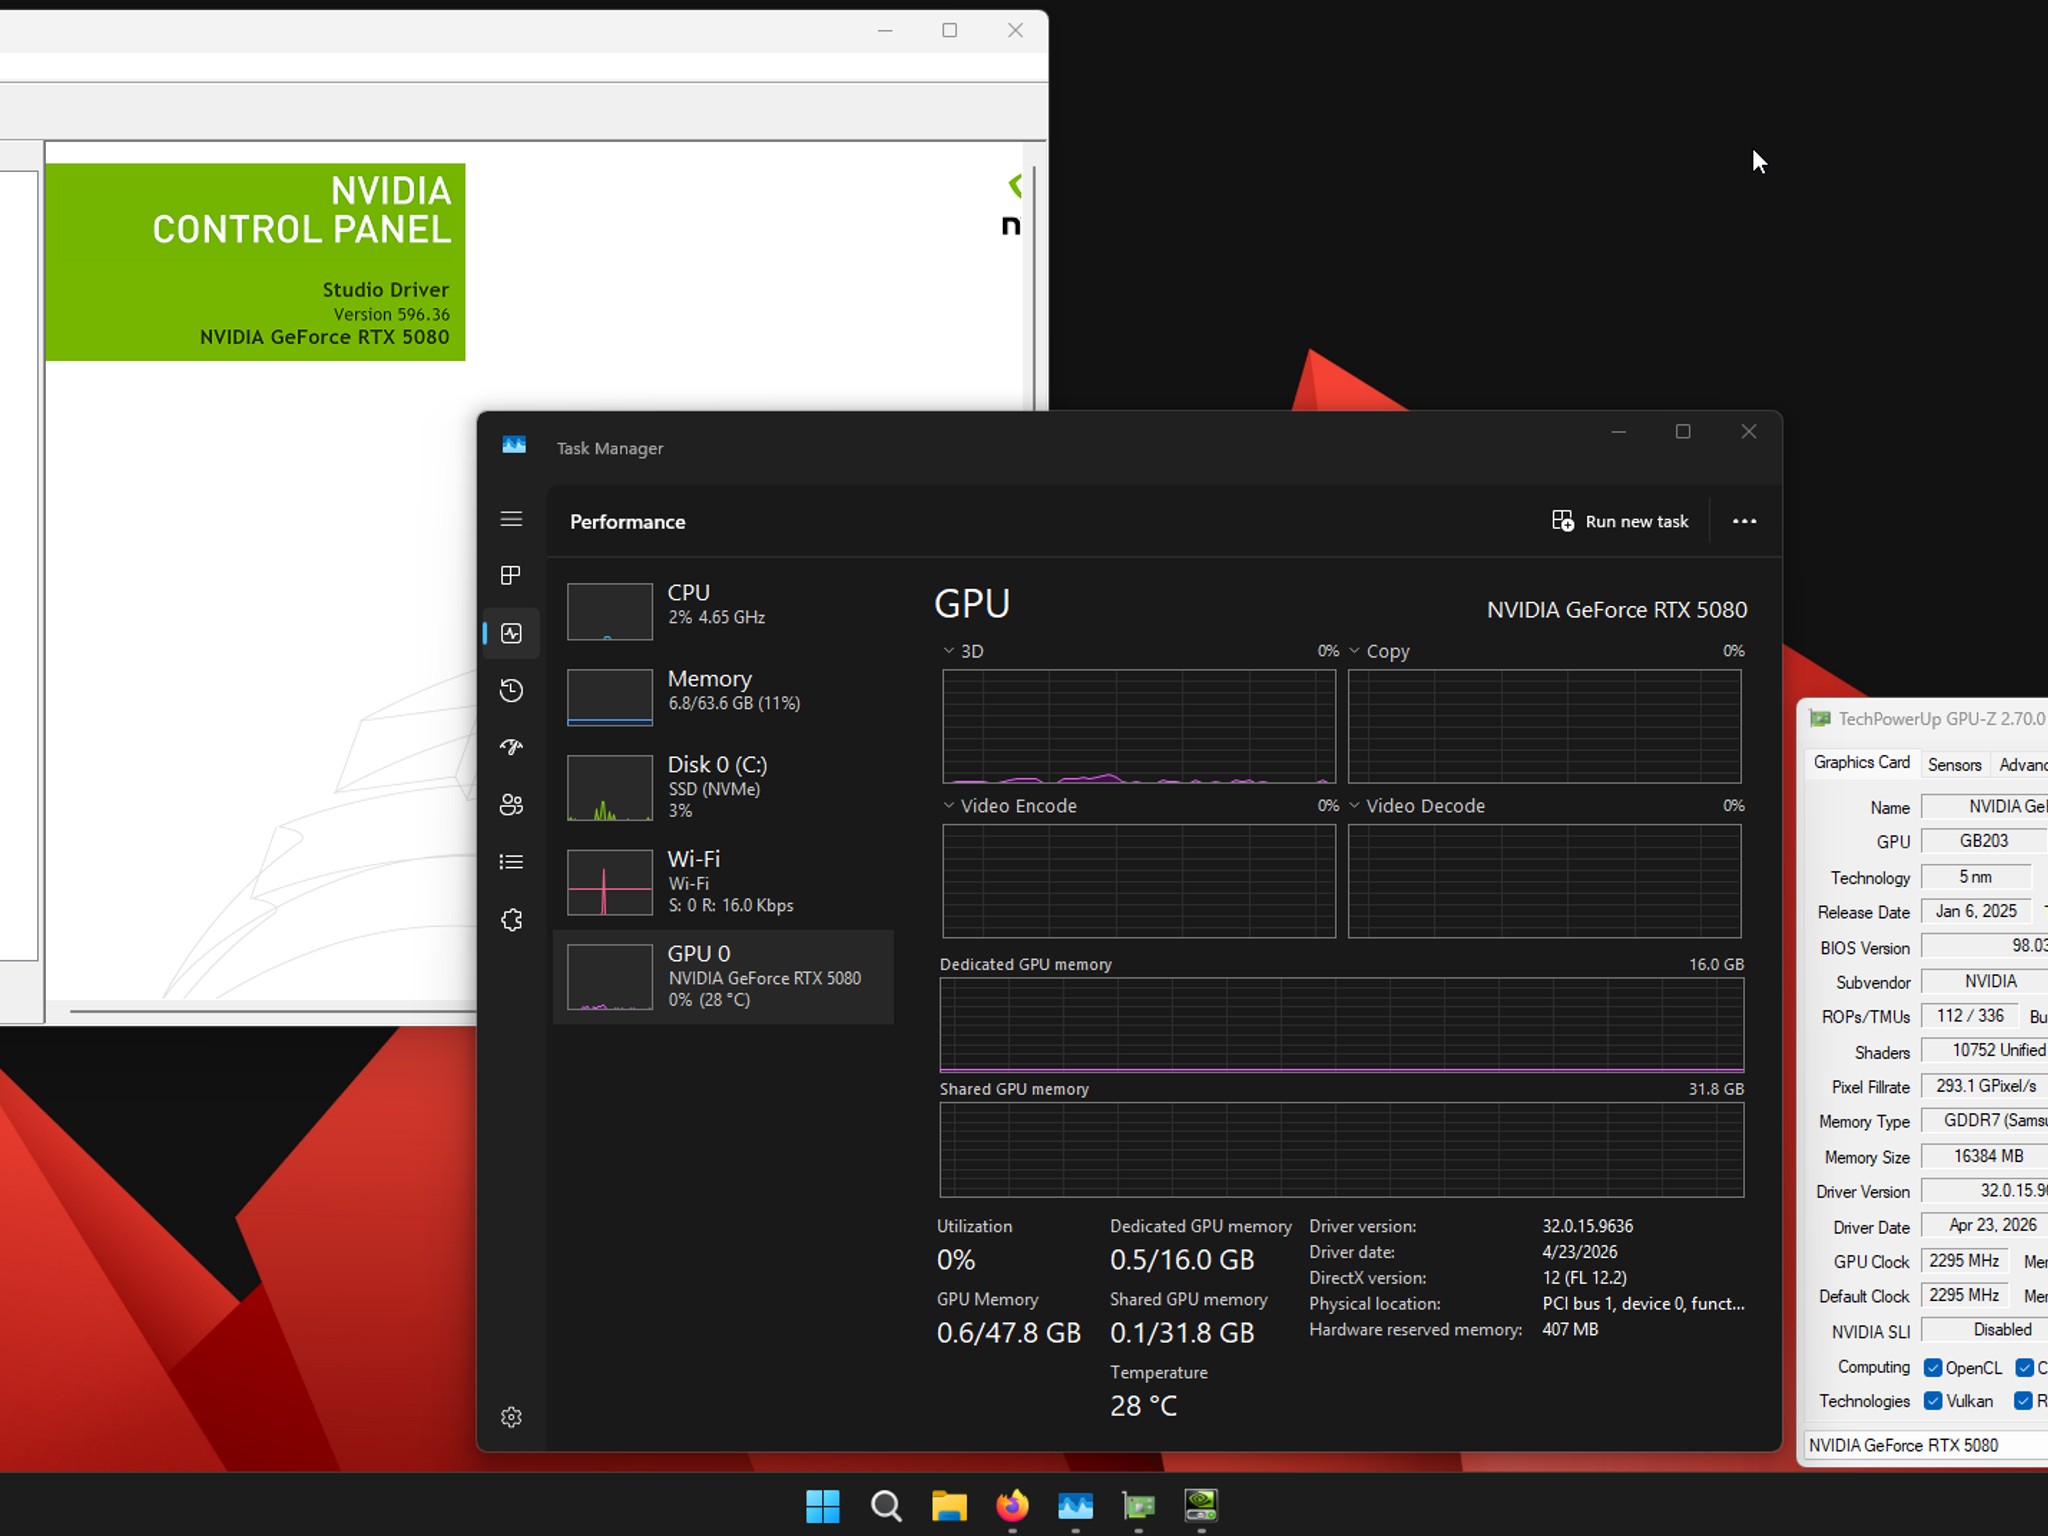Viewport: 2048px width, 1536px height.
Task: Select GPU 0 performance entry
Action: pos(723,977)
